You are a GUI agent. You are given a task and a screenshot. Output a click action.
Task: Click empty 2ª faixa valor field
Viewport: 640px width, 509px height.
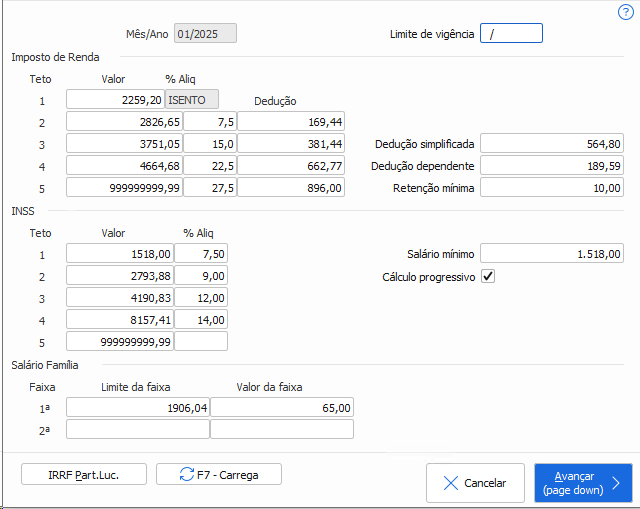coord(281,430)
